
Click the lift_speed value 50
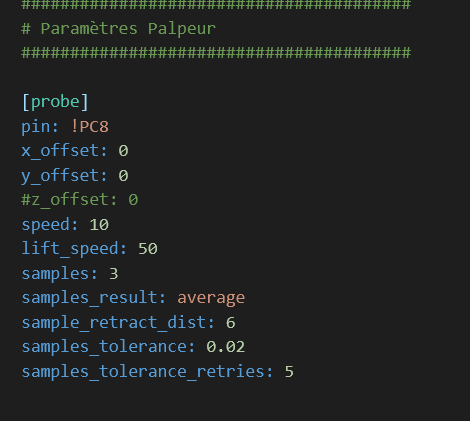pyautogui.click(x=148, y=249)
